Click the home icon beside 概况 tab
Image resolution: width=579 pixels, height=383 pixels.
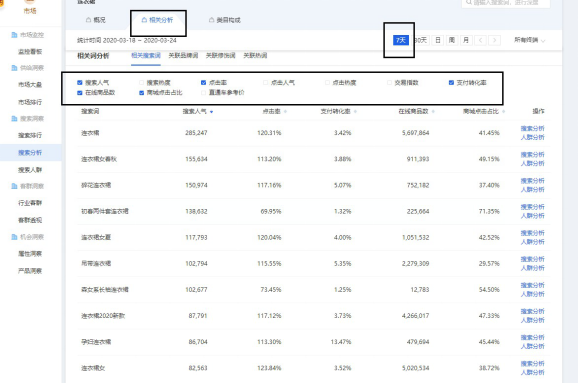tap(88, 20)
